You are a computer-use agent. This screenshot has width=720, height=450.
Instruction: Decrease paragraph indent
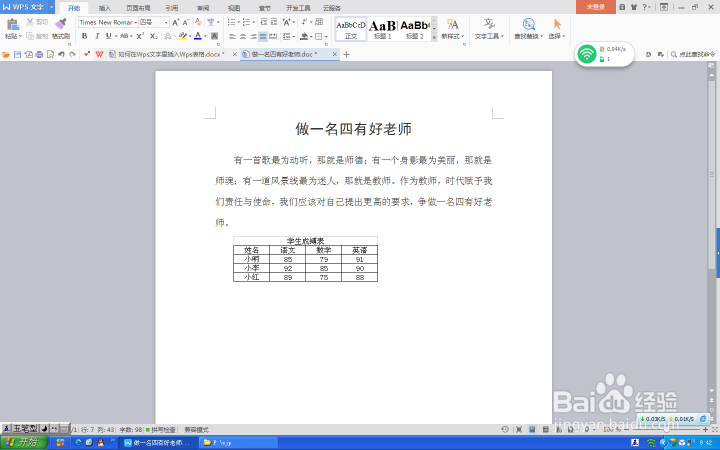[264, 22]
